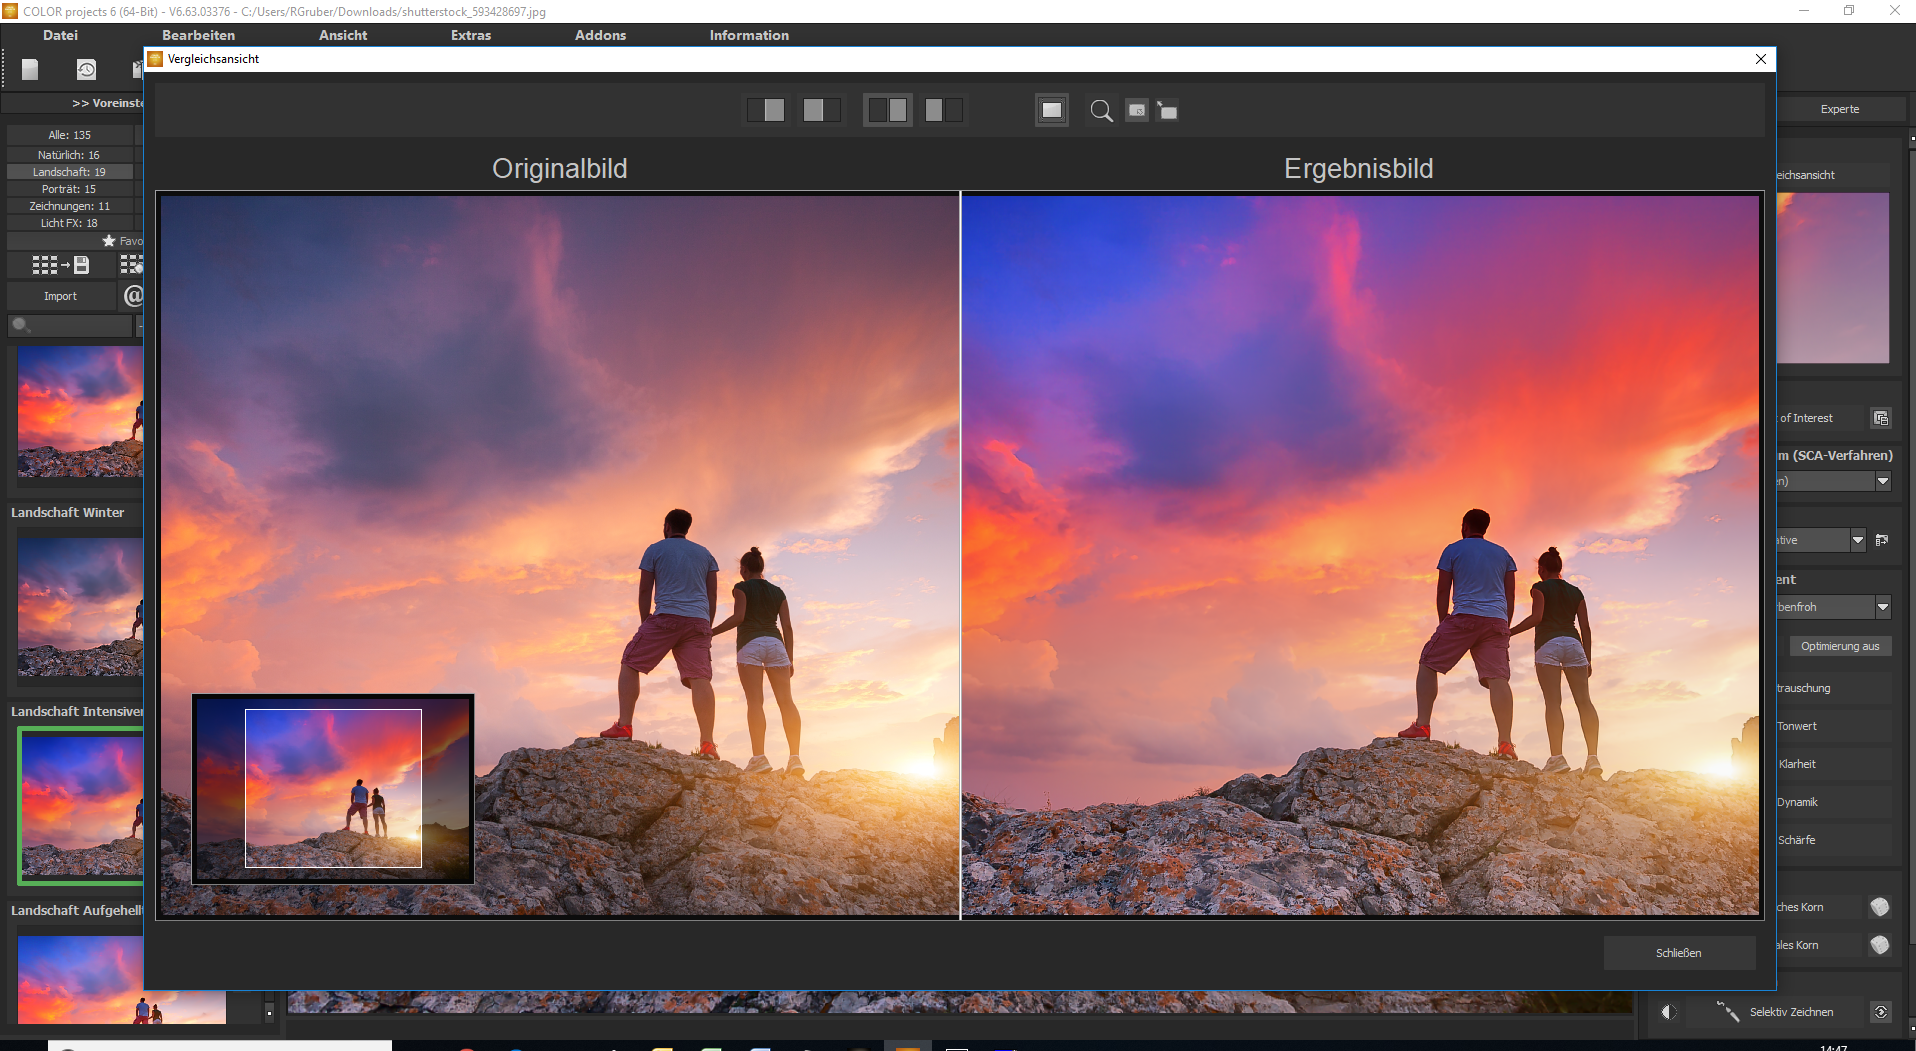Activate the left-right comparison view icon
1916x1051 pixels.
point(888,110)
